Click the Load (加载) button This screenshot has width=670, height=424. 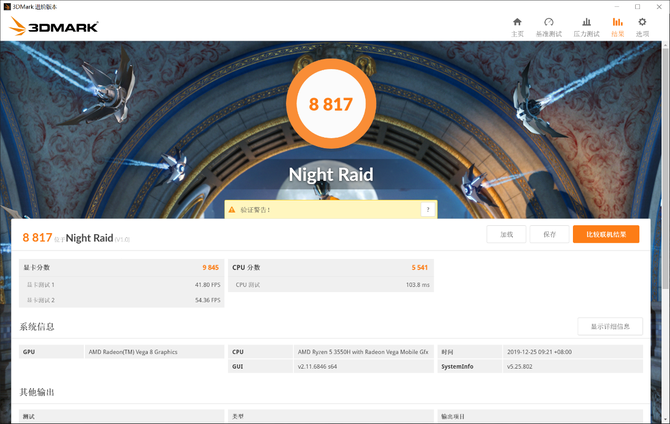click(x=506, y=234)
